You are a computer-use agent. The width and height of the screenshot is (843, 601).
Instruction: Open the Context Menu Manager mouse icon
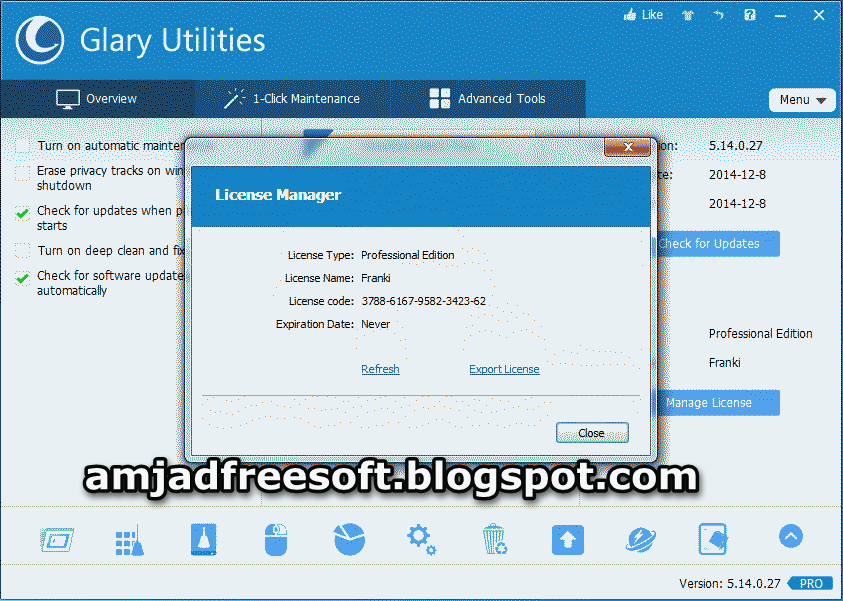[x=276, y=540]
